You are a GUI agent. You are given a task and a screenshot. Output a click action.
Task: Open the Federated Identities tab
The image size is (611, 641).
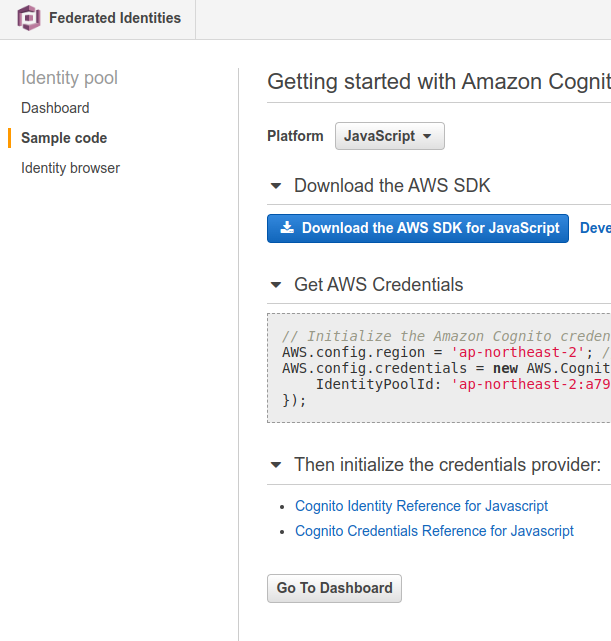click(x=115, y=18)
